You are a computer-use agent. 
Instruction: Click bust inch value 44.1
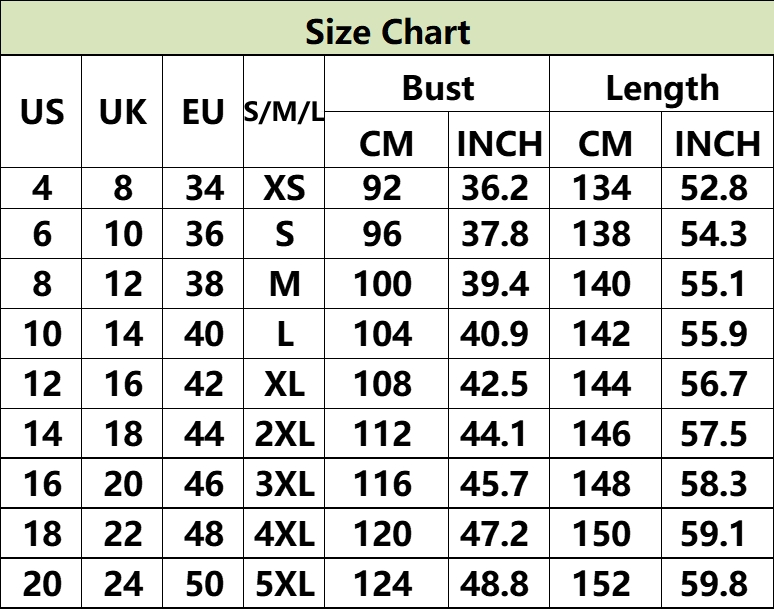tap(499, 433)
